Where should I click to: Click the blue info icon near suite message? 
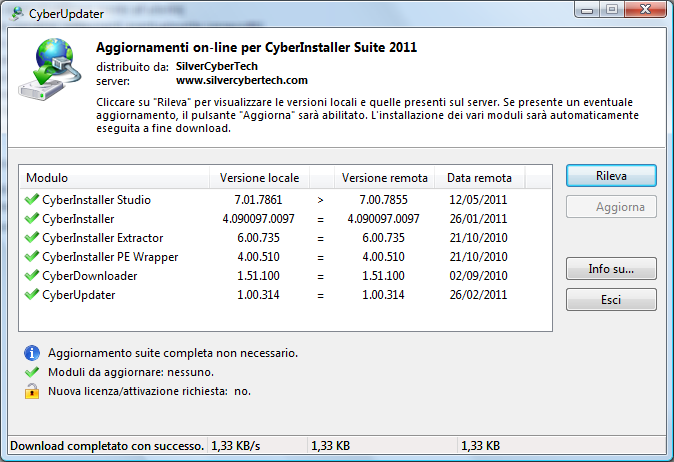tap(32, 353)
